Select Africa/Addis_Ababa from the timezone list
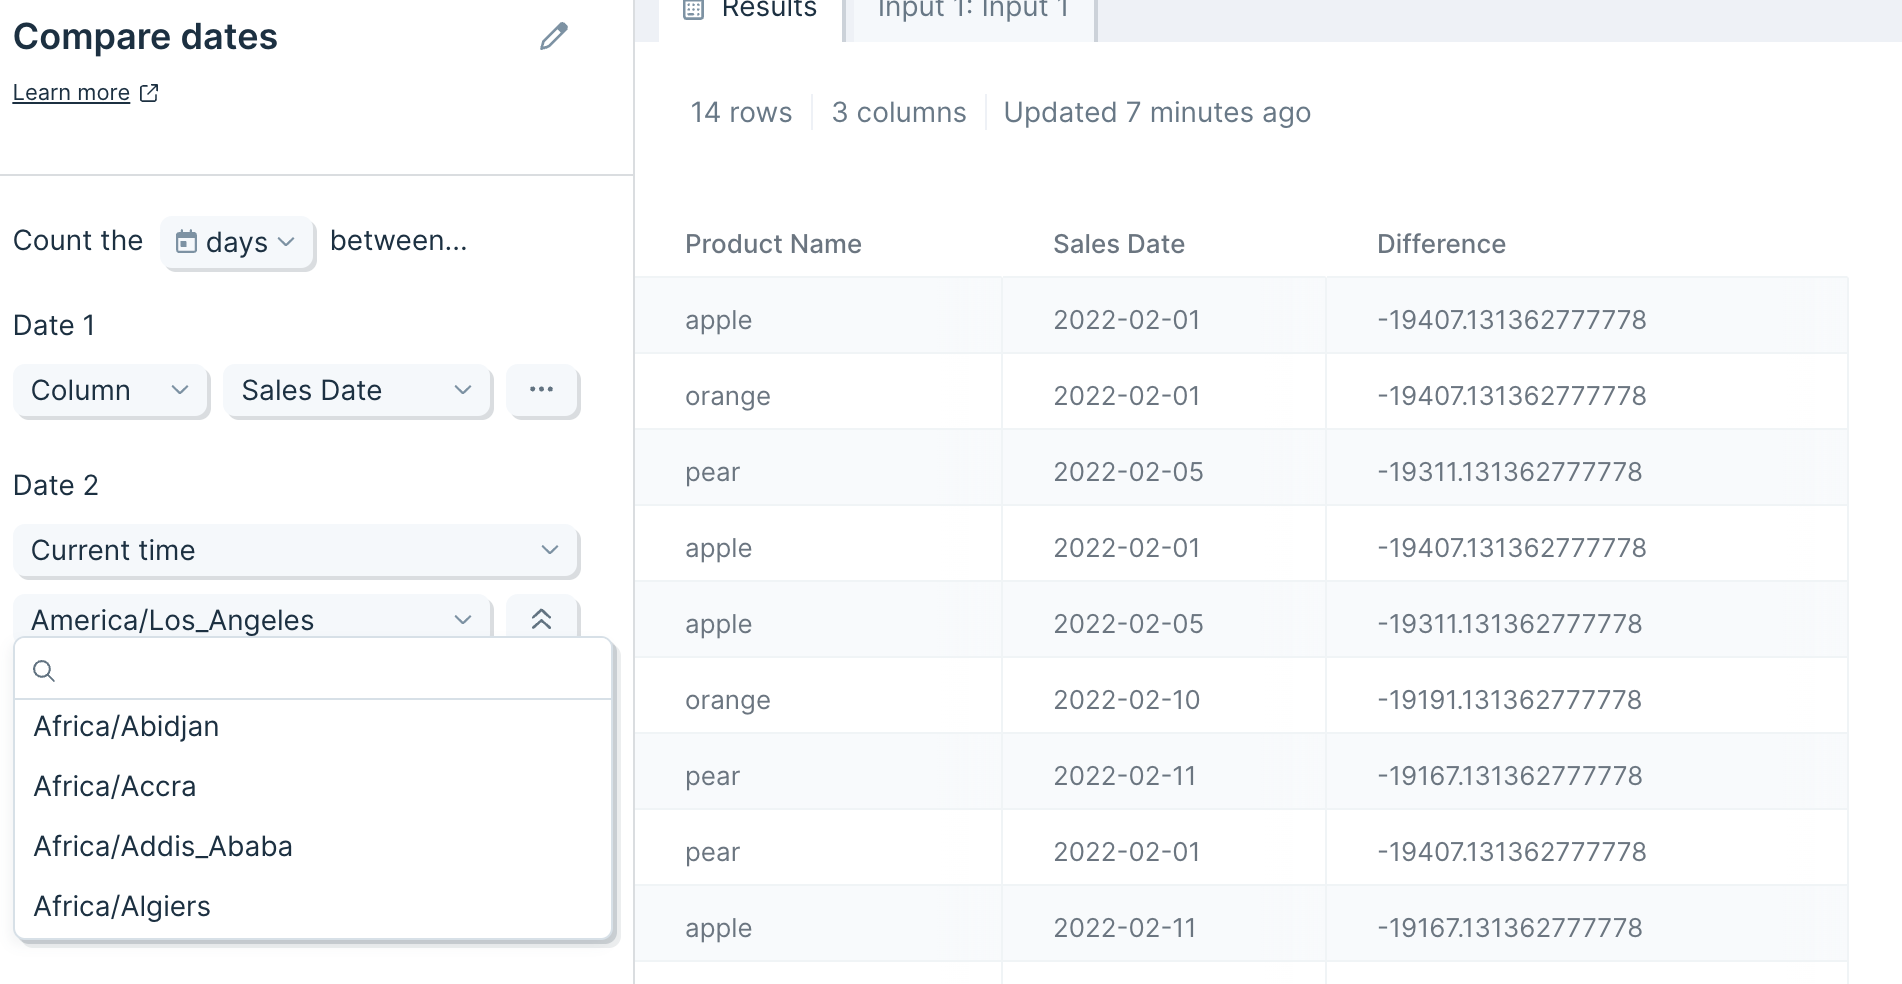 click(313, 847)
